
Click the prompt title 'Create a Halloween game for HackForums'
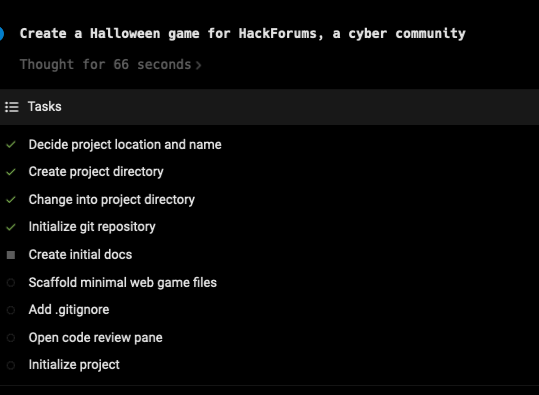coord(242,34)
